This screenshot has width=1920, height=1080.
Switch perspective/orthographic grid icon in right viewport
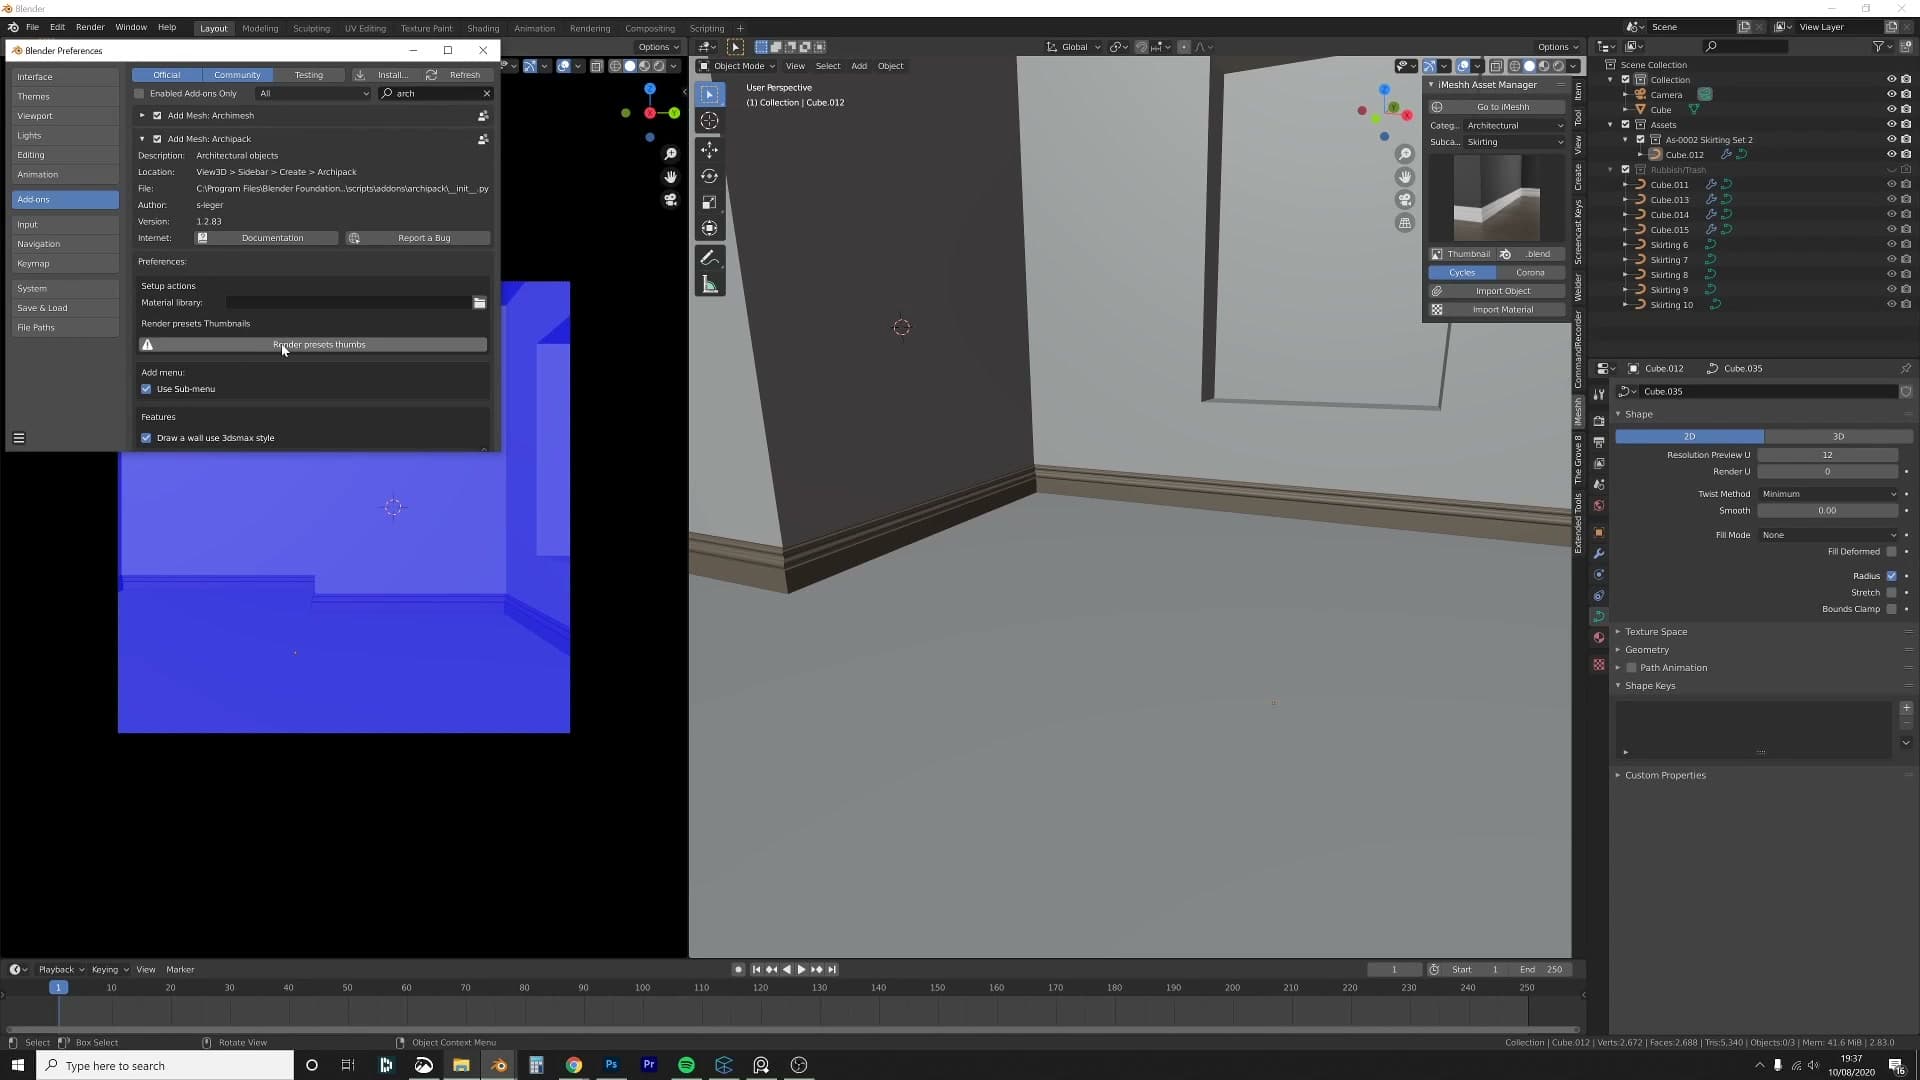point(1405,223)
